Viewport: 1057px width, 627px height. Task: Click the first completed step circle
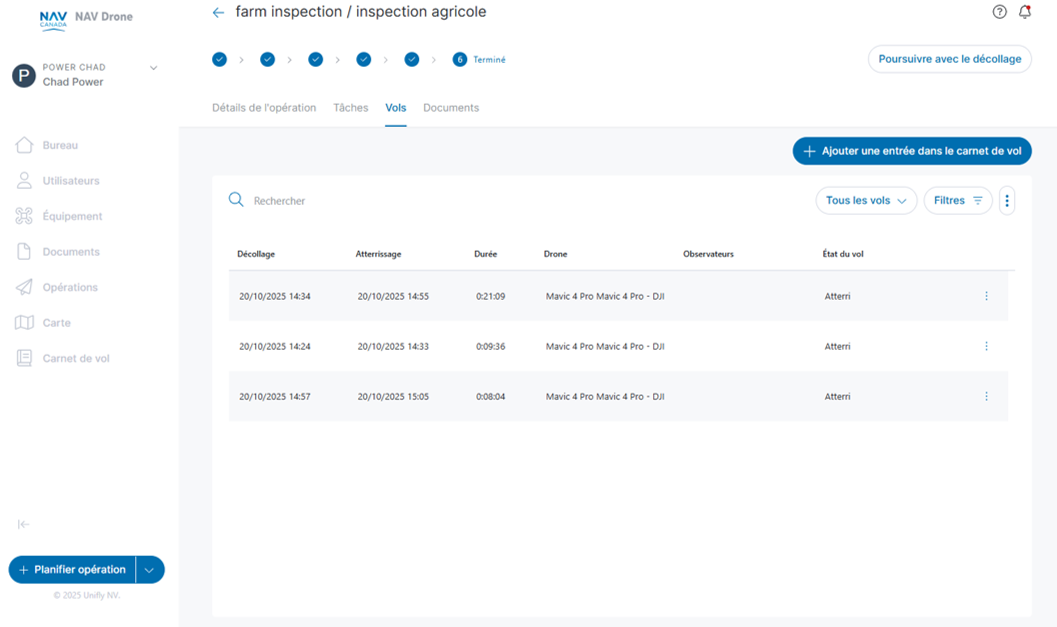(x=219, y=60)
